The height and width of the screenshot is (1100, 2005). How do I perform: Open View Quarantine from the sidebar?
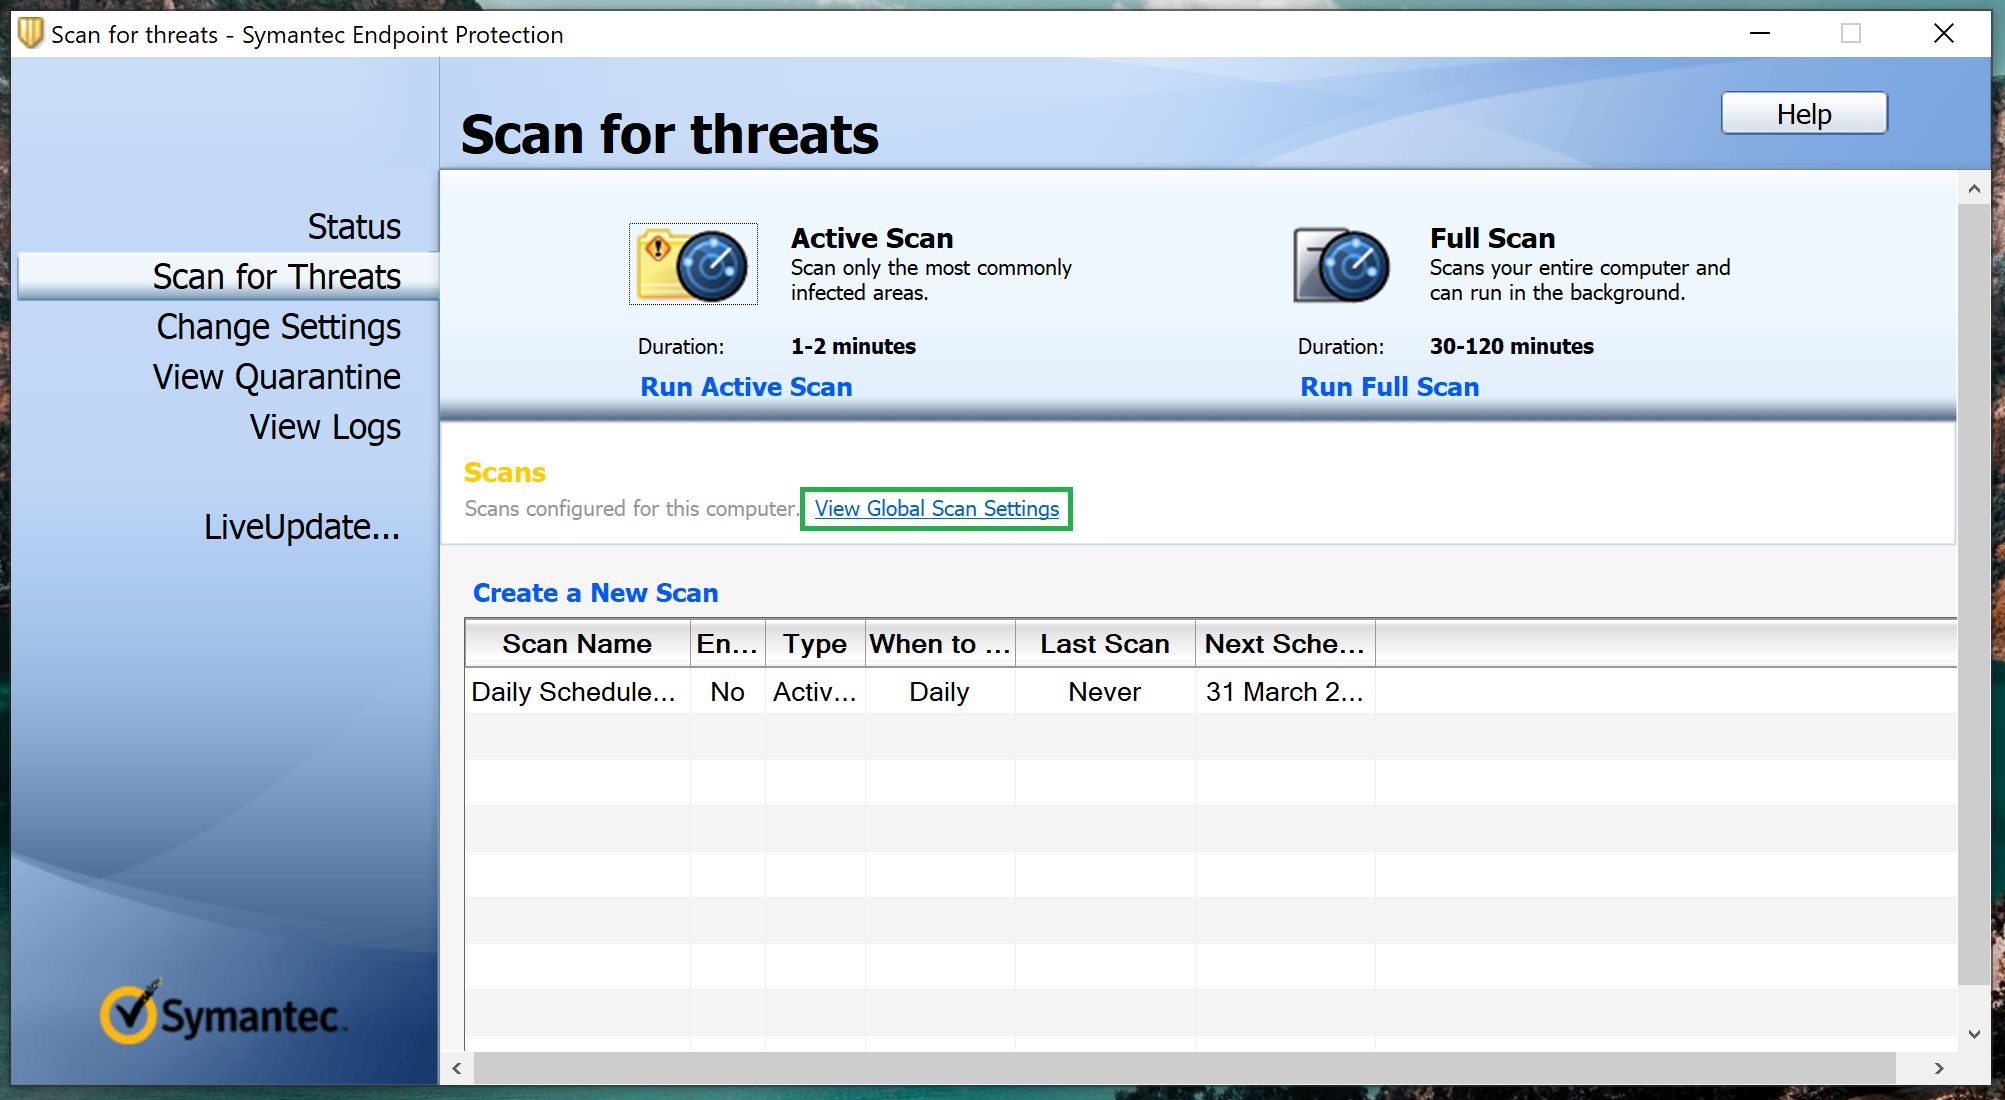click(276, 377)
